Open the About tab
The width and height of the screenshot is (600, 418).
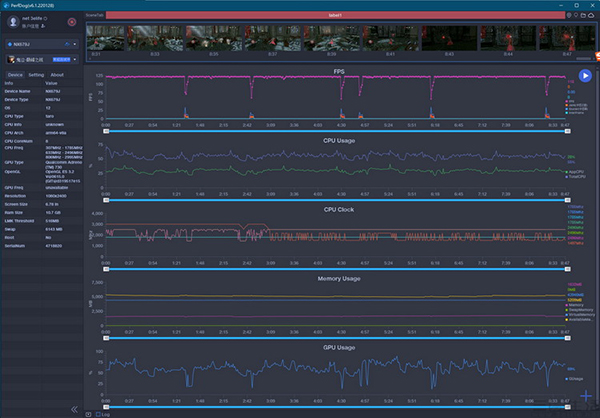click(x=57, y=74)
